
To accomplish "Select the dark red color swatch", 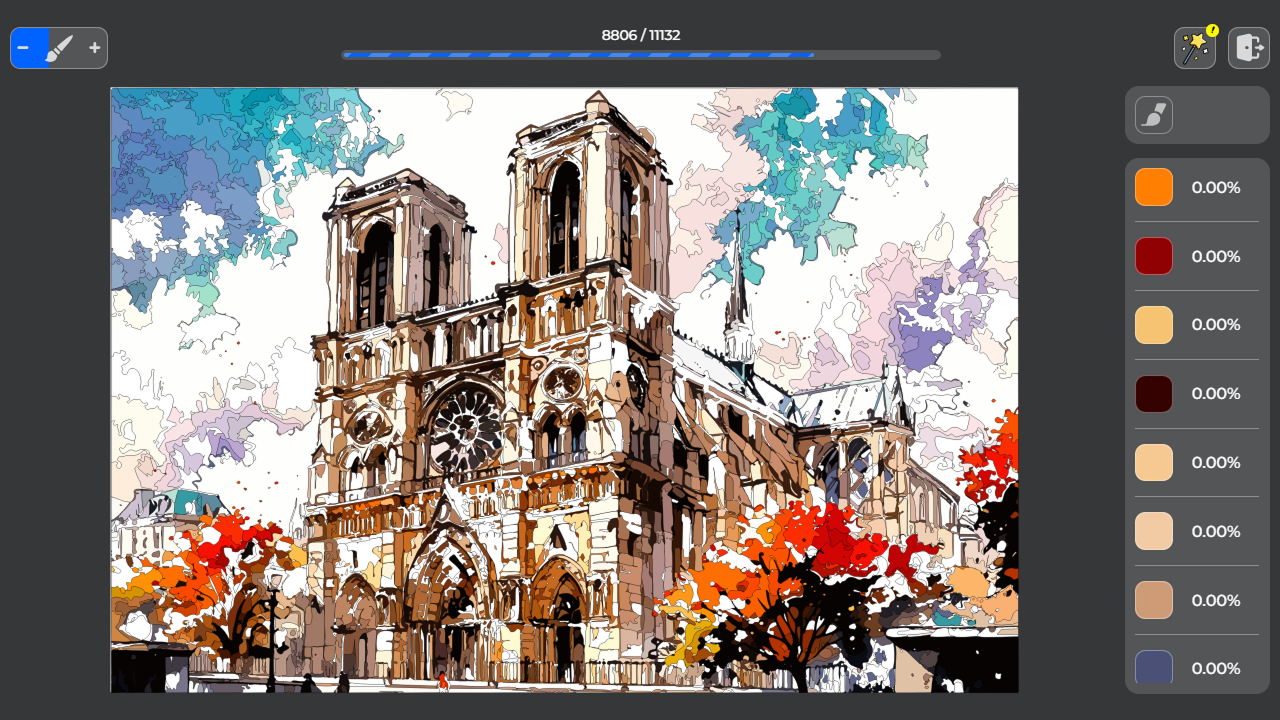I will (1153, 256).
